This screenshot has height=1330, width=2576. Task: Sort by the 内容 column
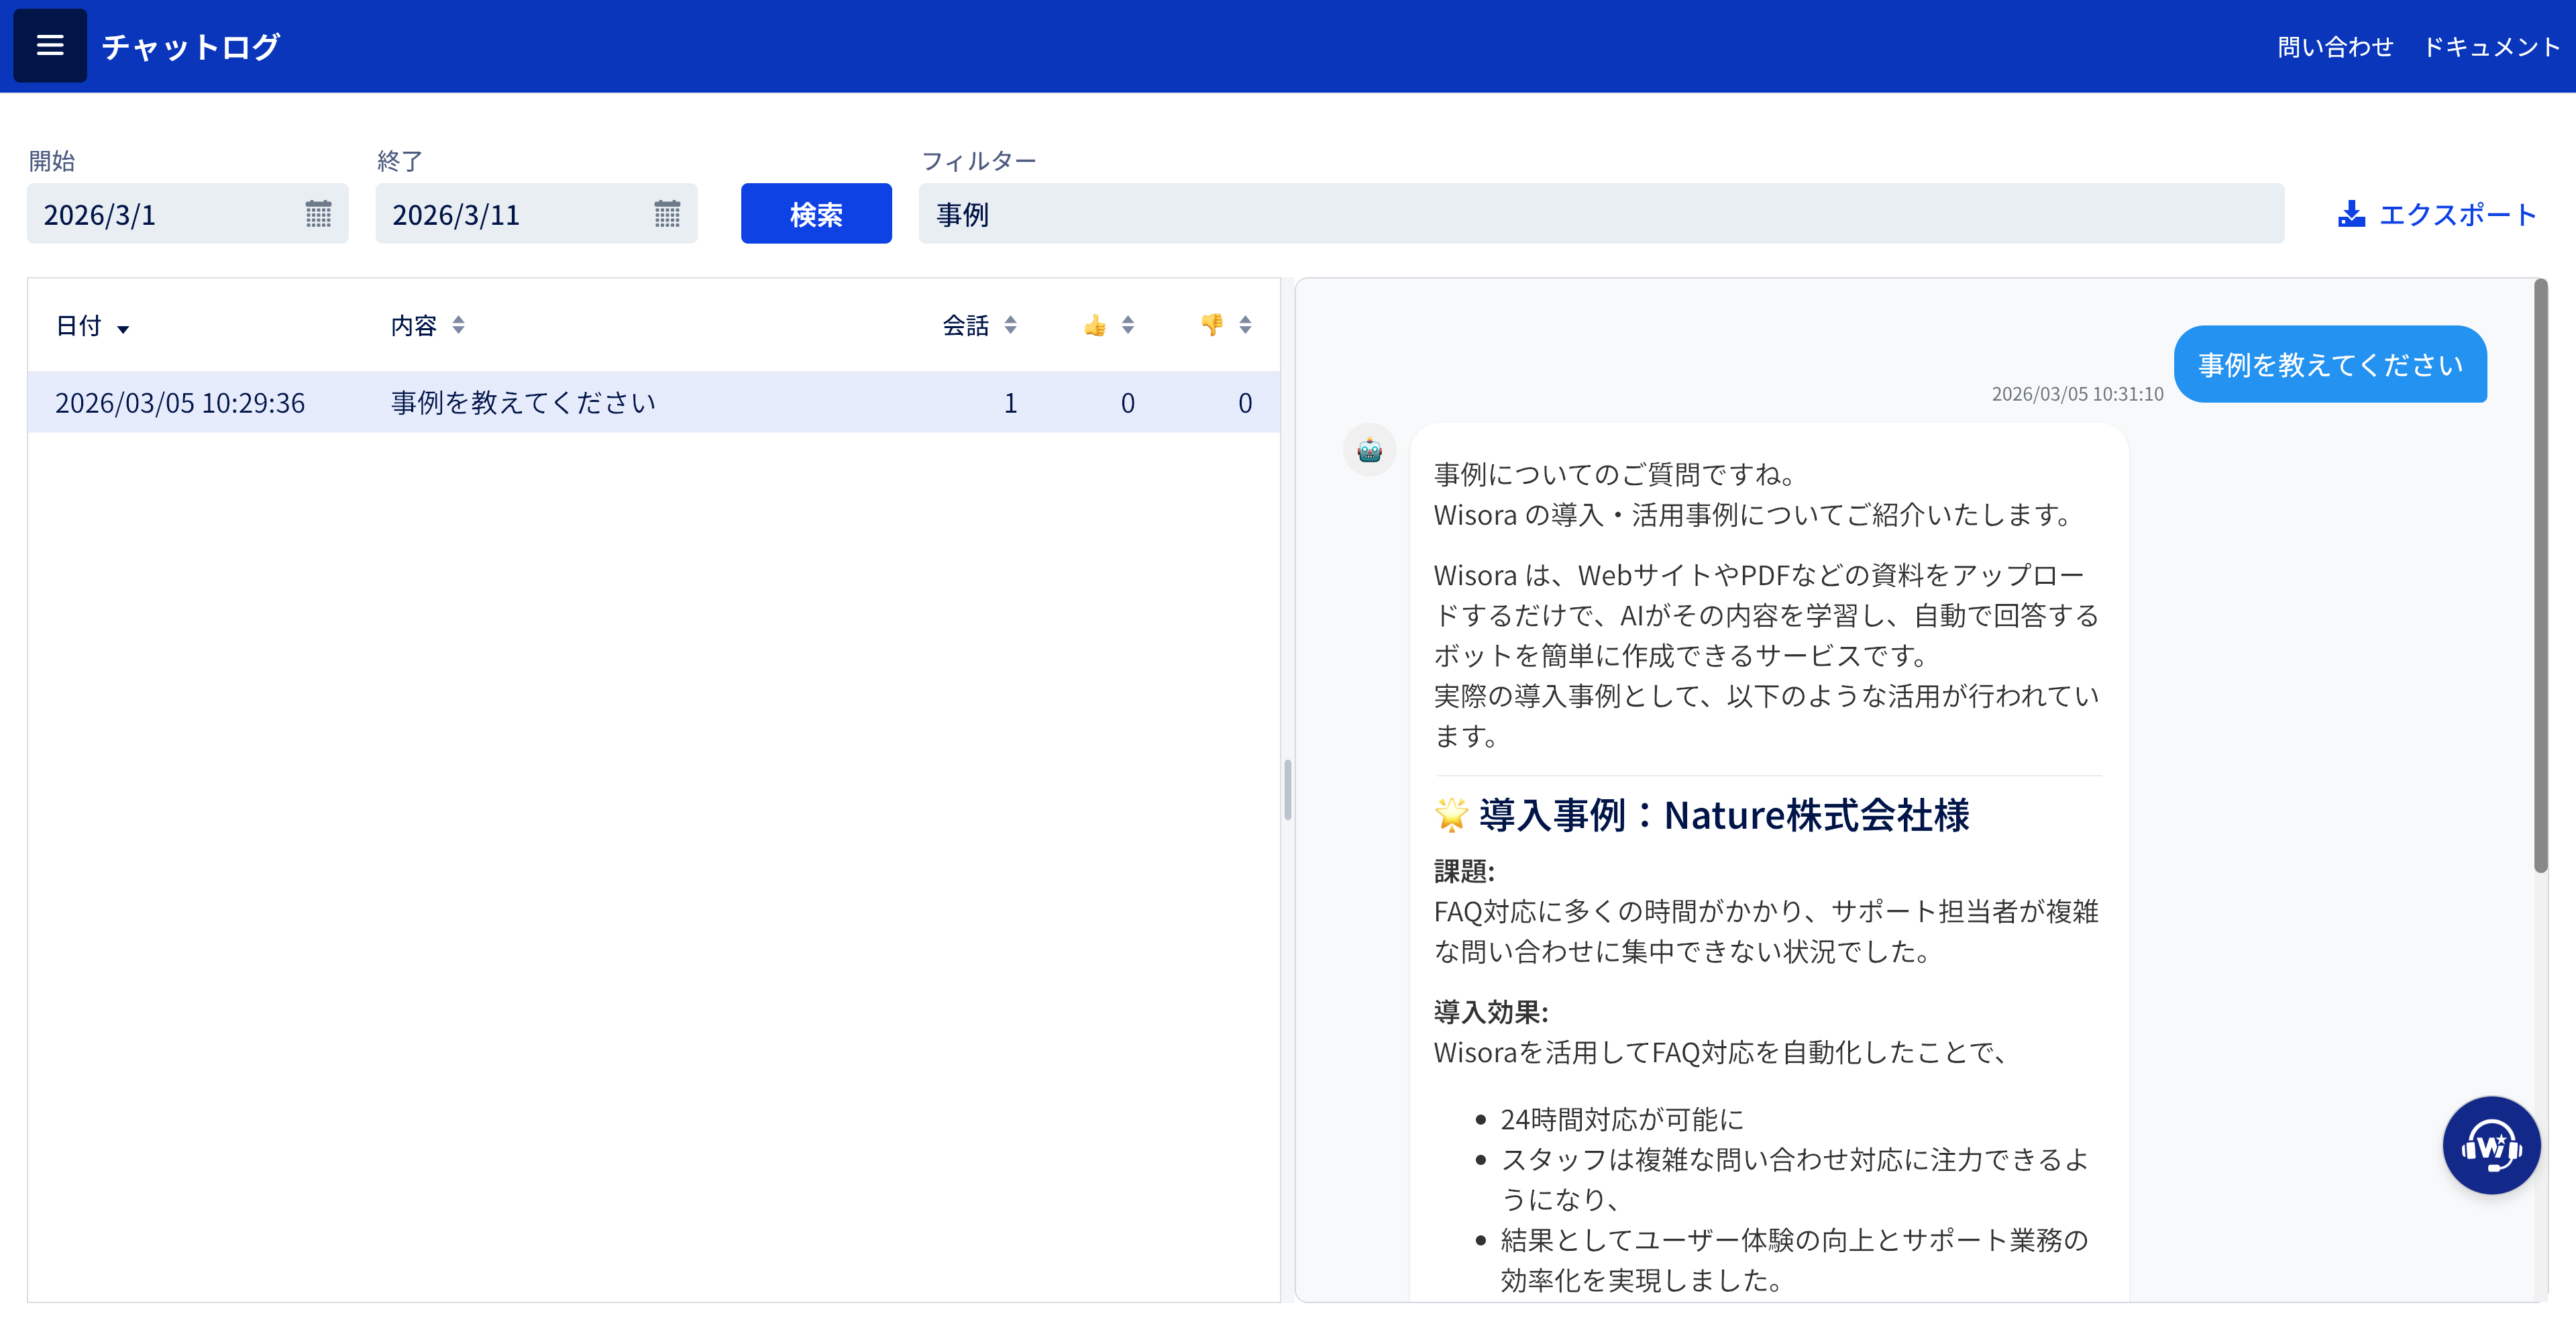(458, 325)
